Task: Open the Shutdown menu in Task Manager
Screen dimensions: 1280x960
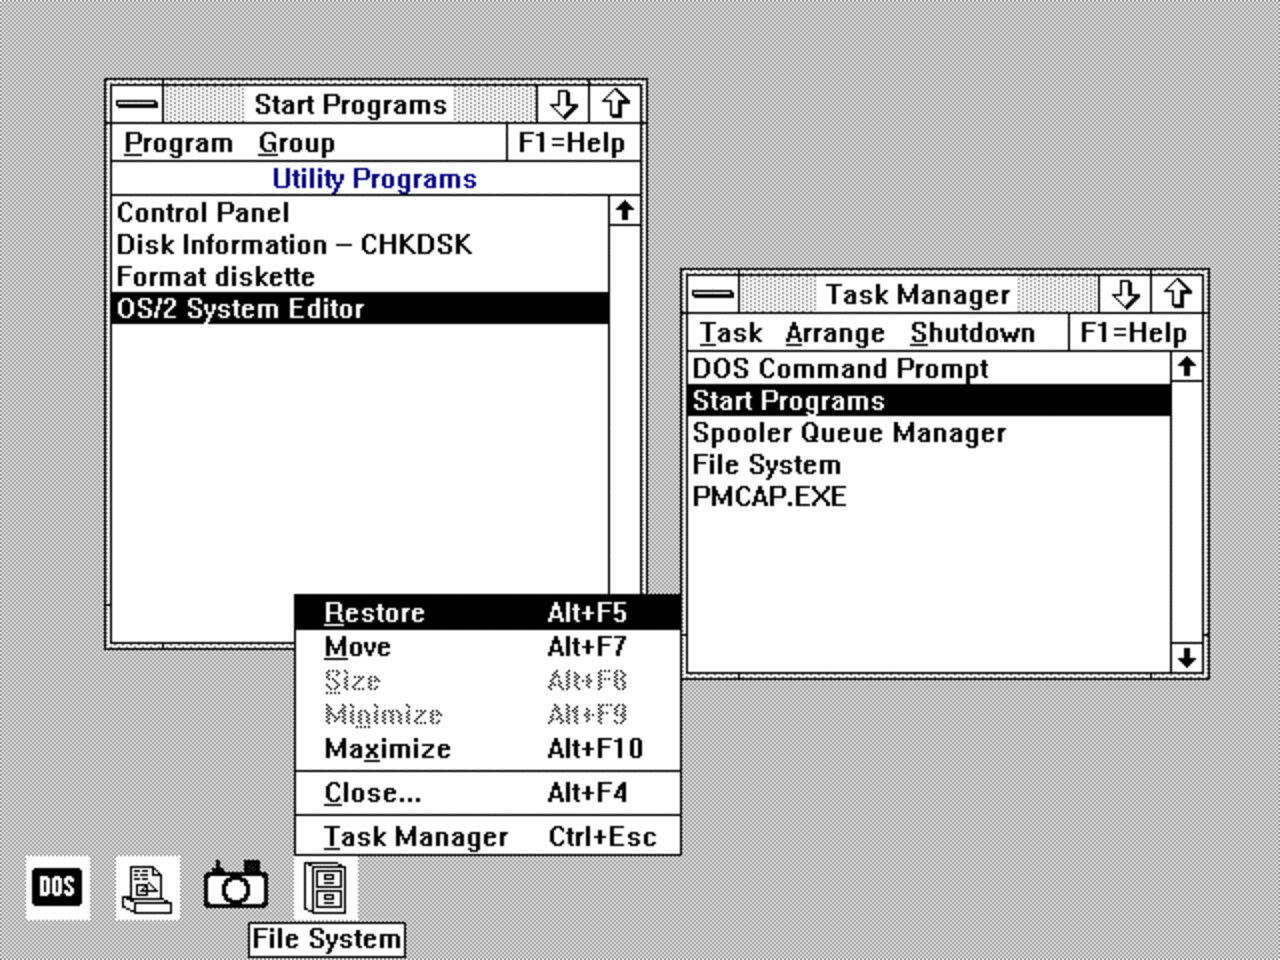Action: tap(972, 333)
